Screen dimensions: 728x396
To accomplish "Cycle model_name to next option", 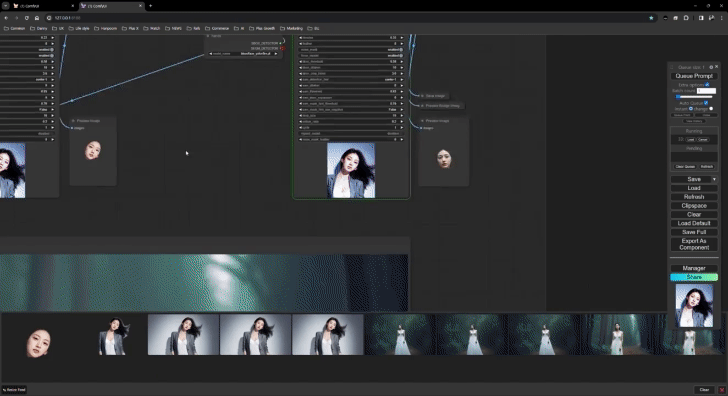I will (x=276, y=54).
